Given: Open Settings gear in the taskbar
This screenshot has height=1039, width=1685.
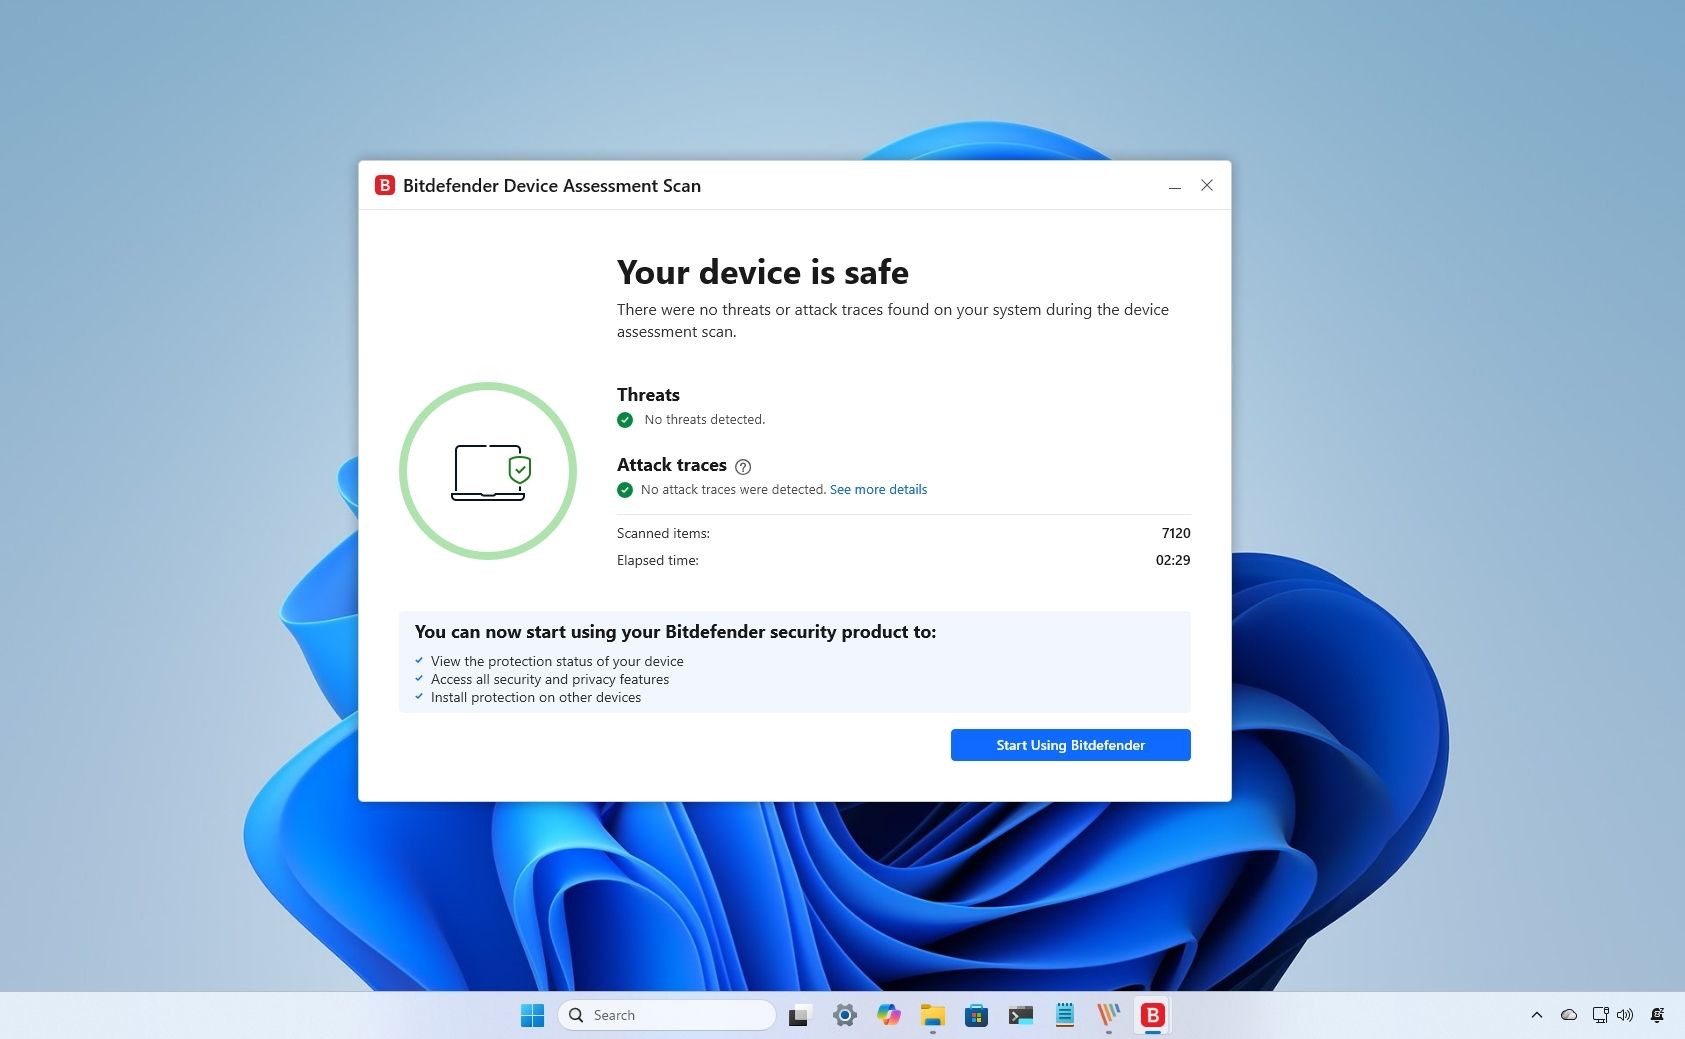Looking at the screenshot, I should click(x=845, y=1016).
